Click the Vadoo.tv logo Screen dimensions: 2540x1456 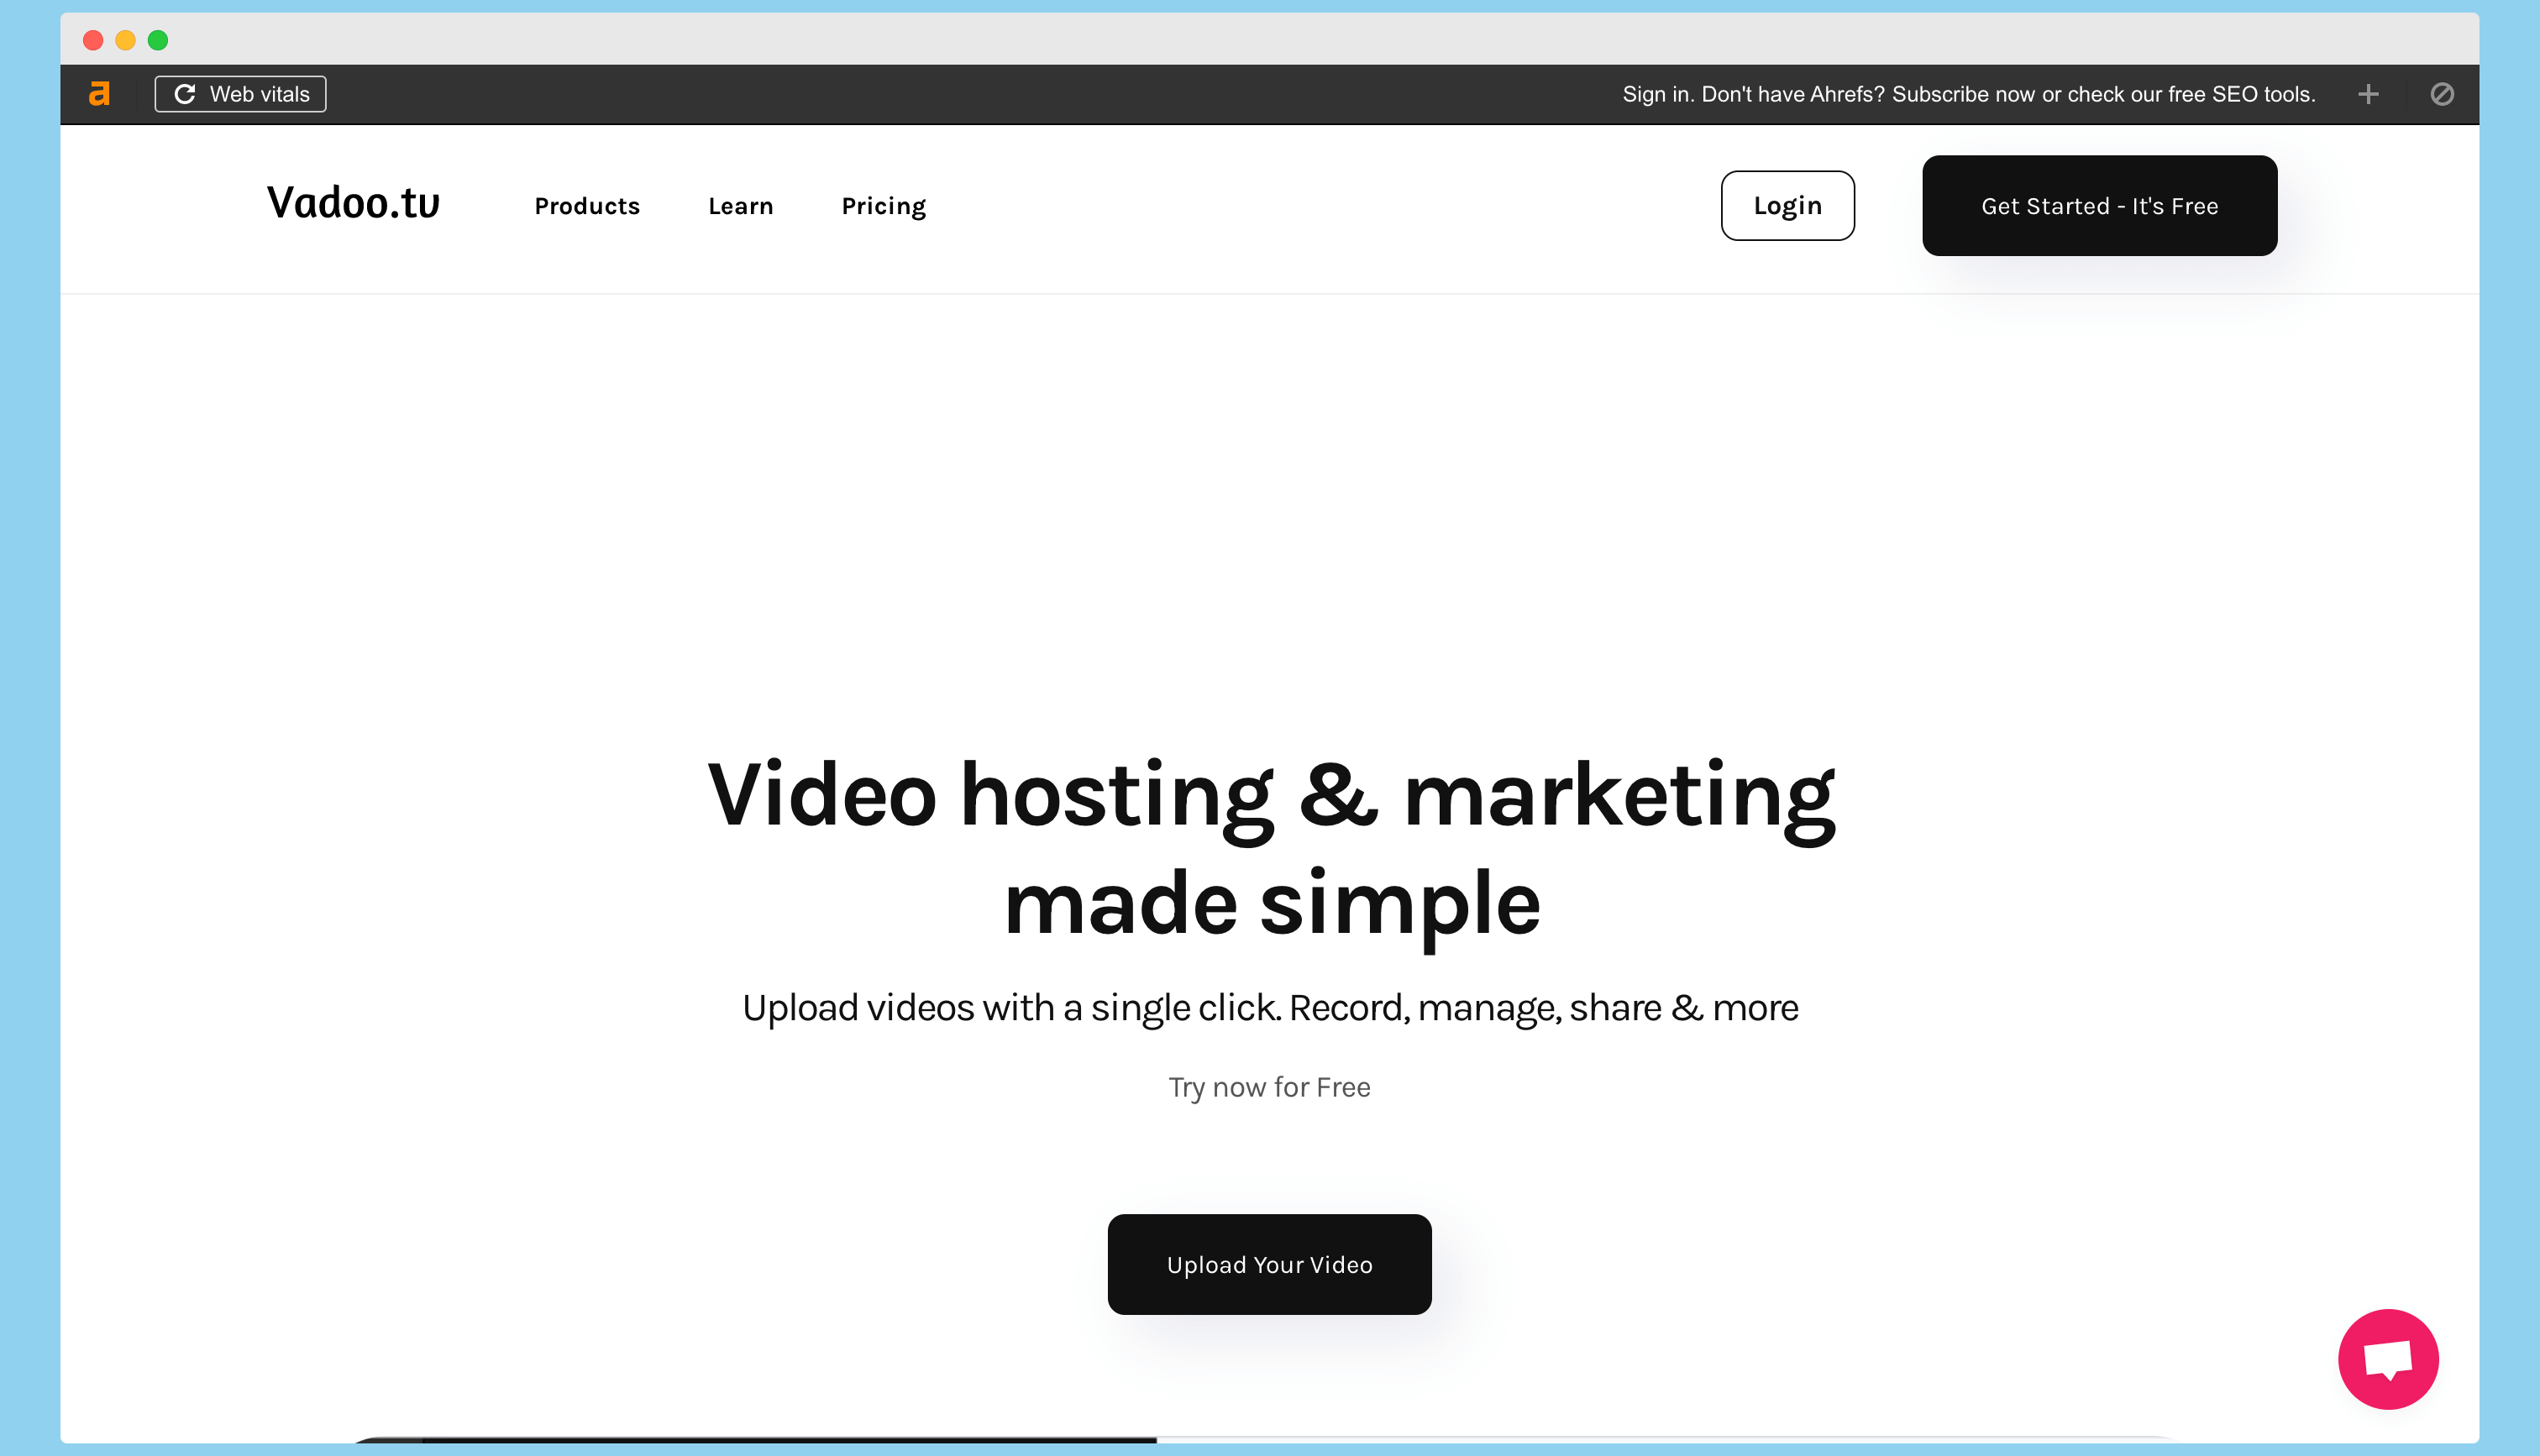353,203
